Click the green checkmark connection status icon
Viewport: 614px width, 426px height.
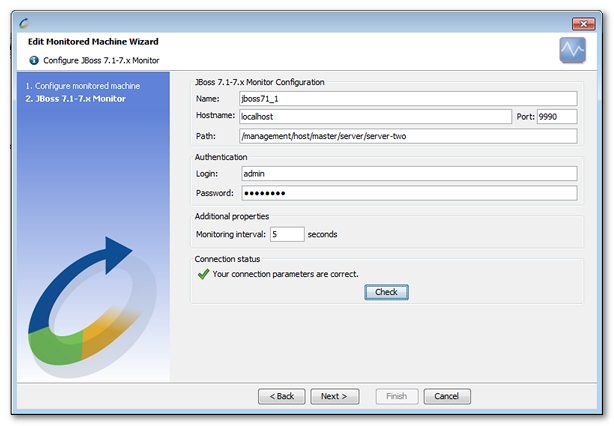(204, 274)
